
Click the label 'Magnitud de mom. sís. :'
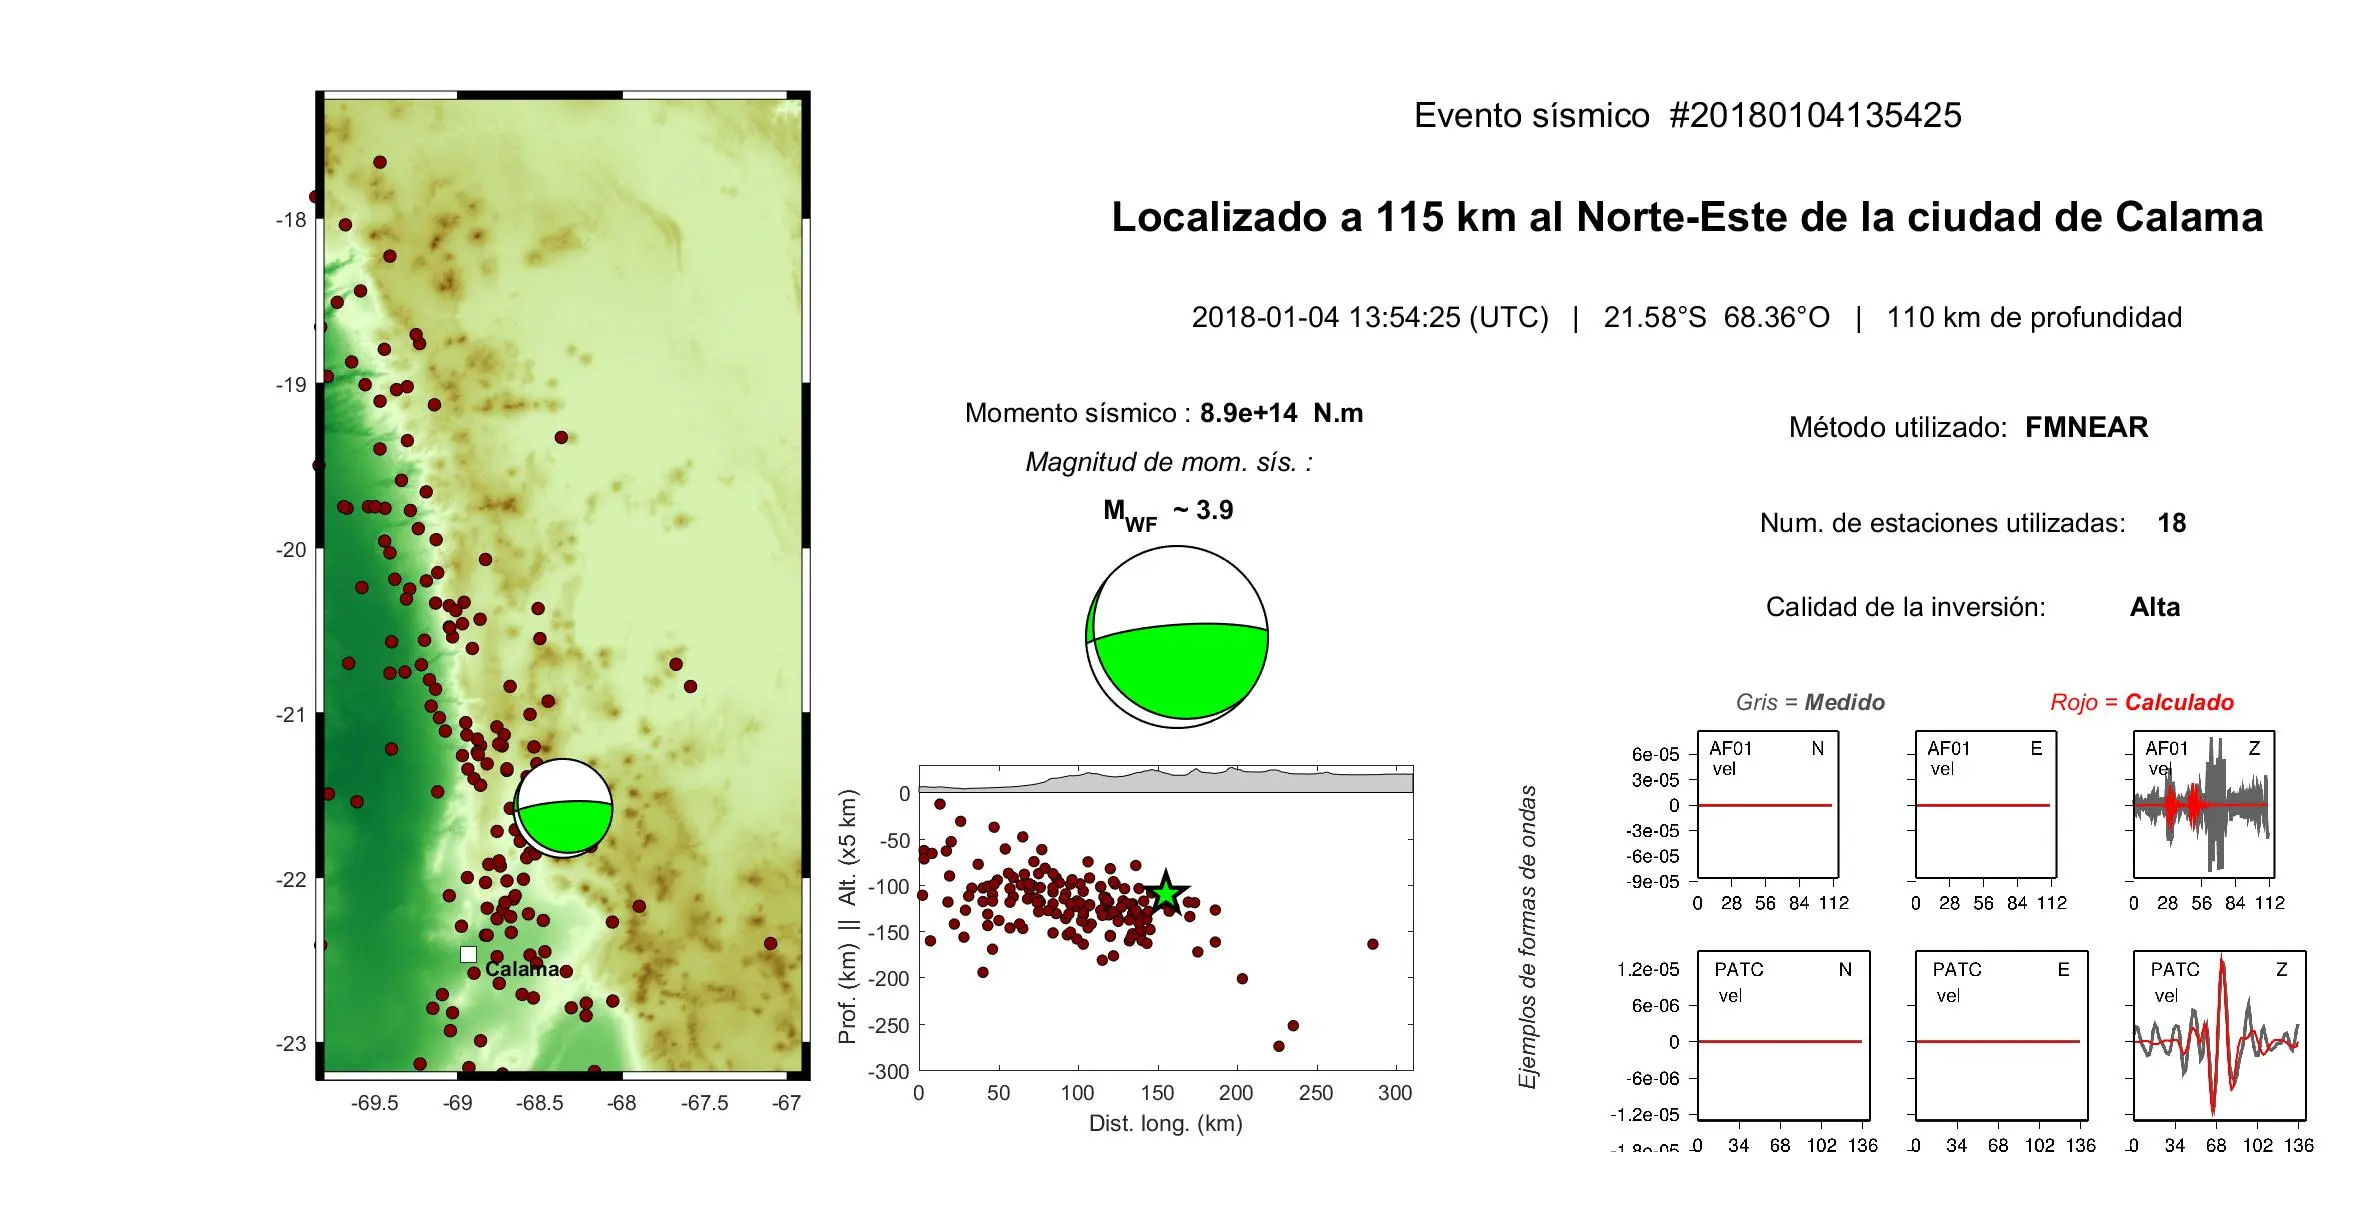[x=1169, y=462]
